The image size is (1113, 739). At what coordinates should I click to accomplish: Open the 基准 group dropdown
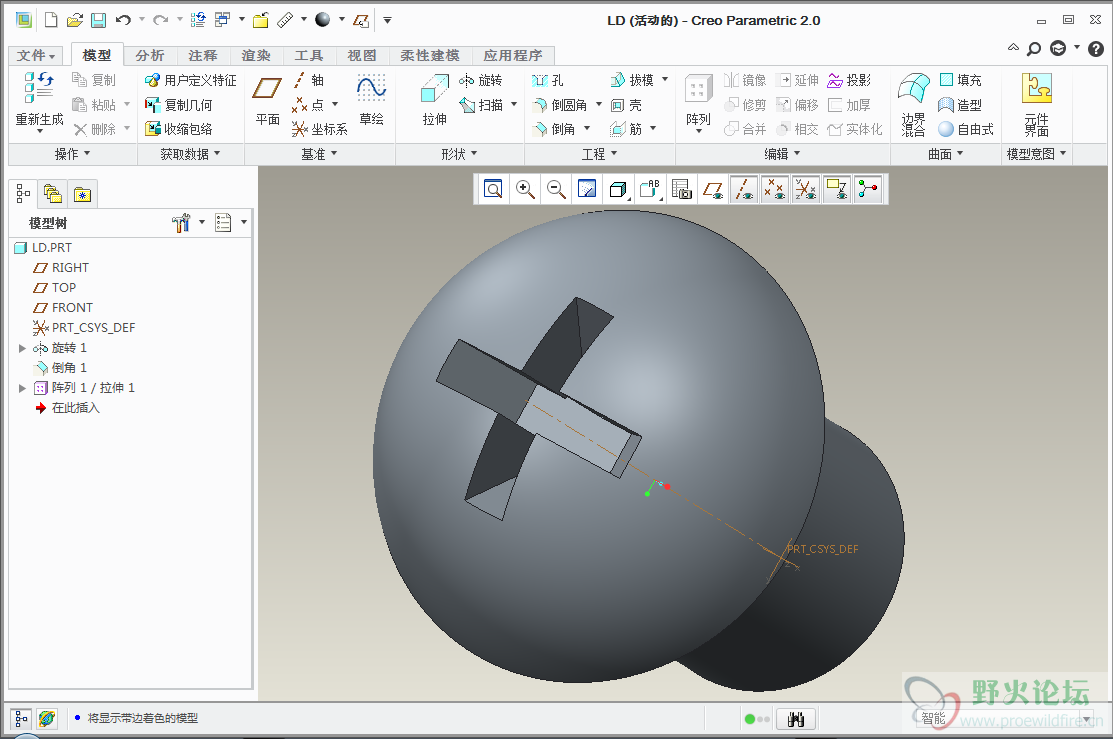click(x=319, y=154)
